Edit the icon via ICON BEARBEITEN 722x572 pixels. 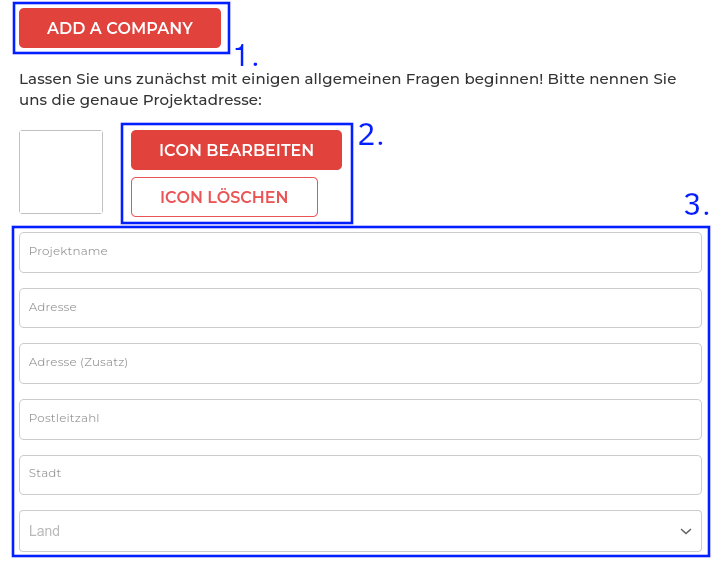236,150
